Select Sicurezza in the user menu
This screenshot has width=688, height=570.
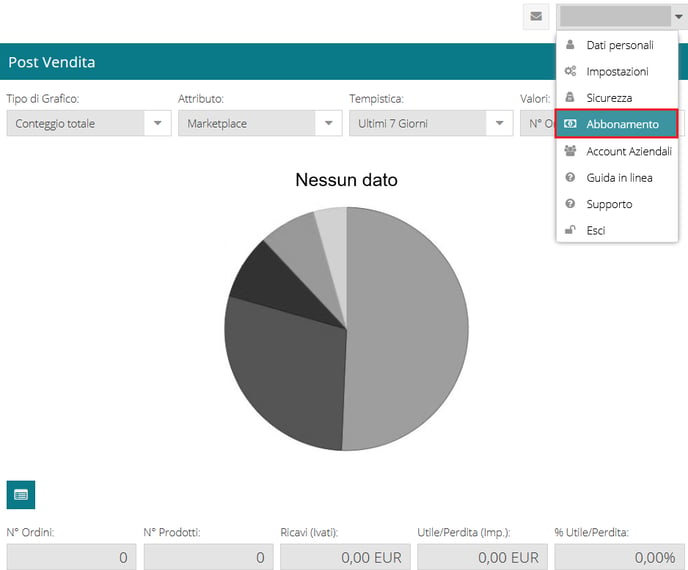[617, 97]
